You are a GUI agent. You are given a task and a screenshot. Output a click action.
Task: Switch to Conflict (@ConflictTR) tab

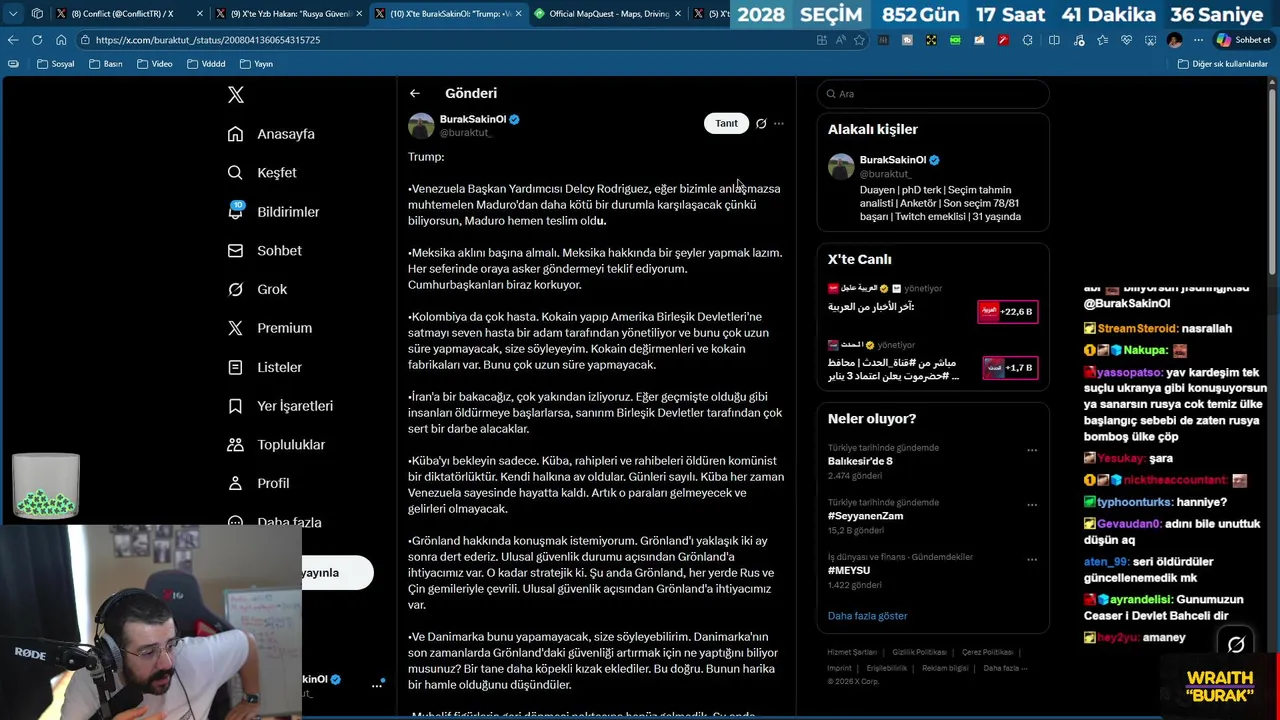122,14
